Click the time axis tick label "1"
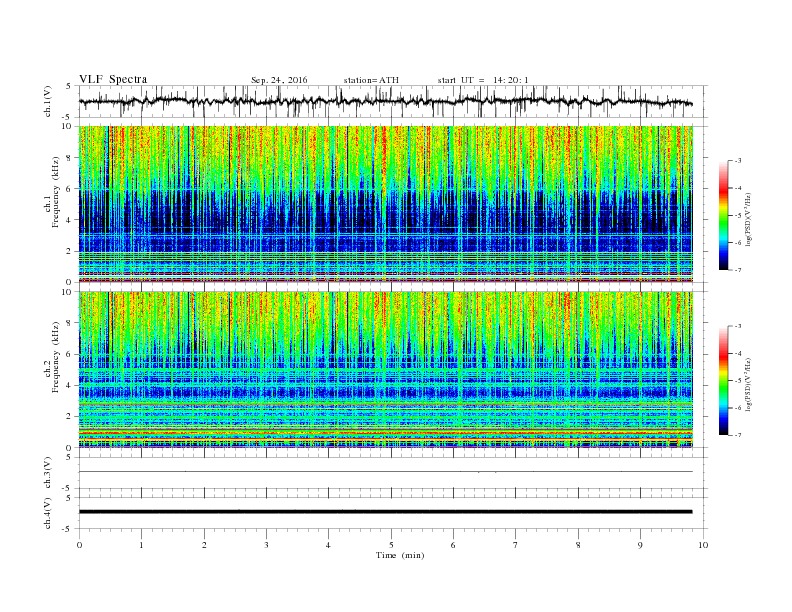 click(x=141, y=545)
